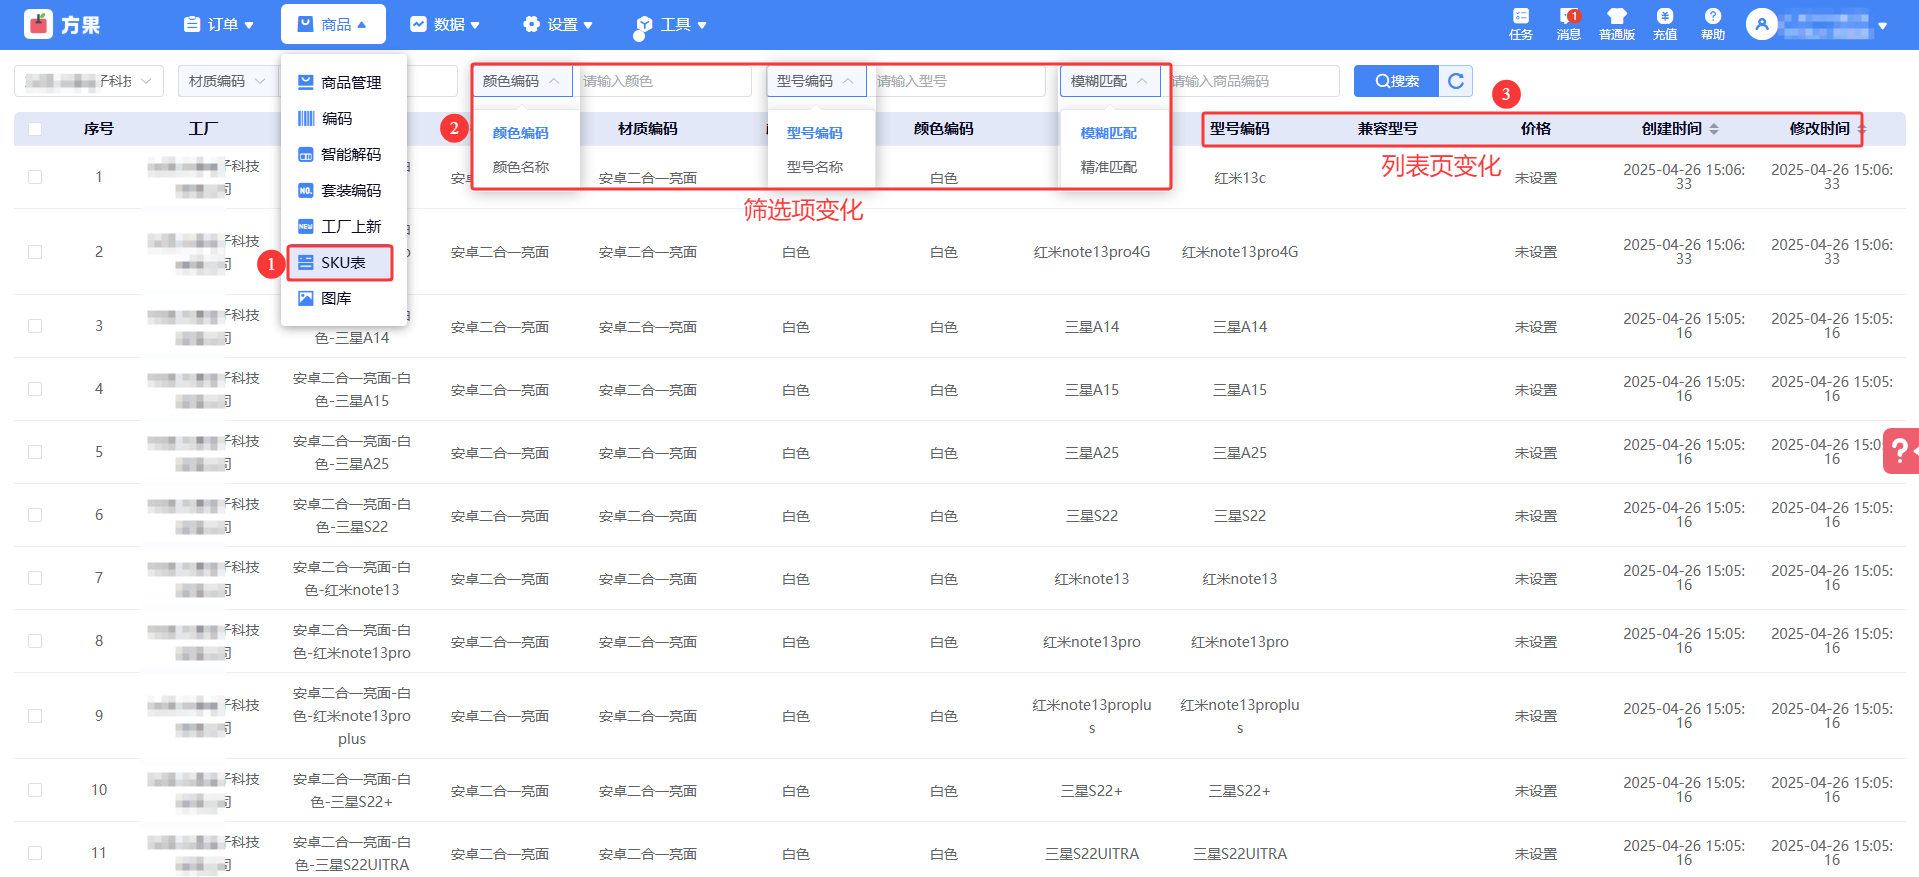The height and width of the screenshot is (877, 1919).
Task: Expand the 材质编码 filter dropdown
Action: coord(227,81)
